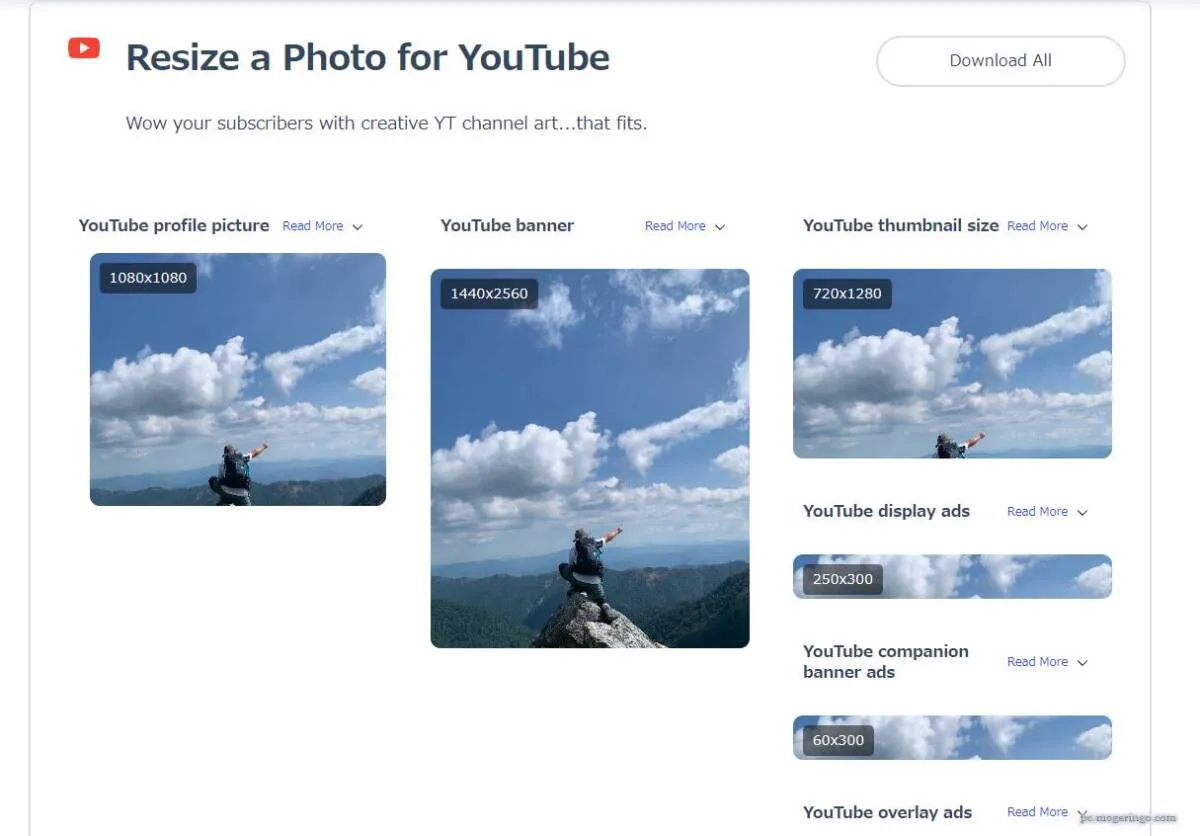Viewport: 1200px width, 836px height.
Task: Select the 250x300 display ads preview
Action: [952, 576]
